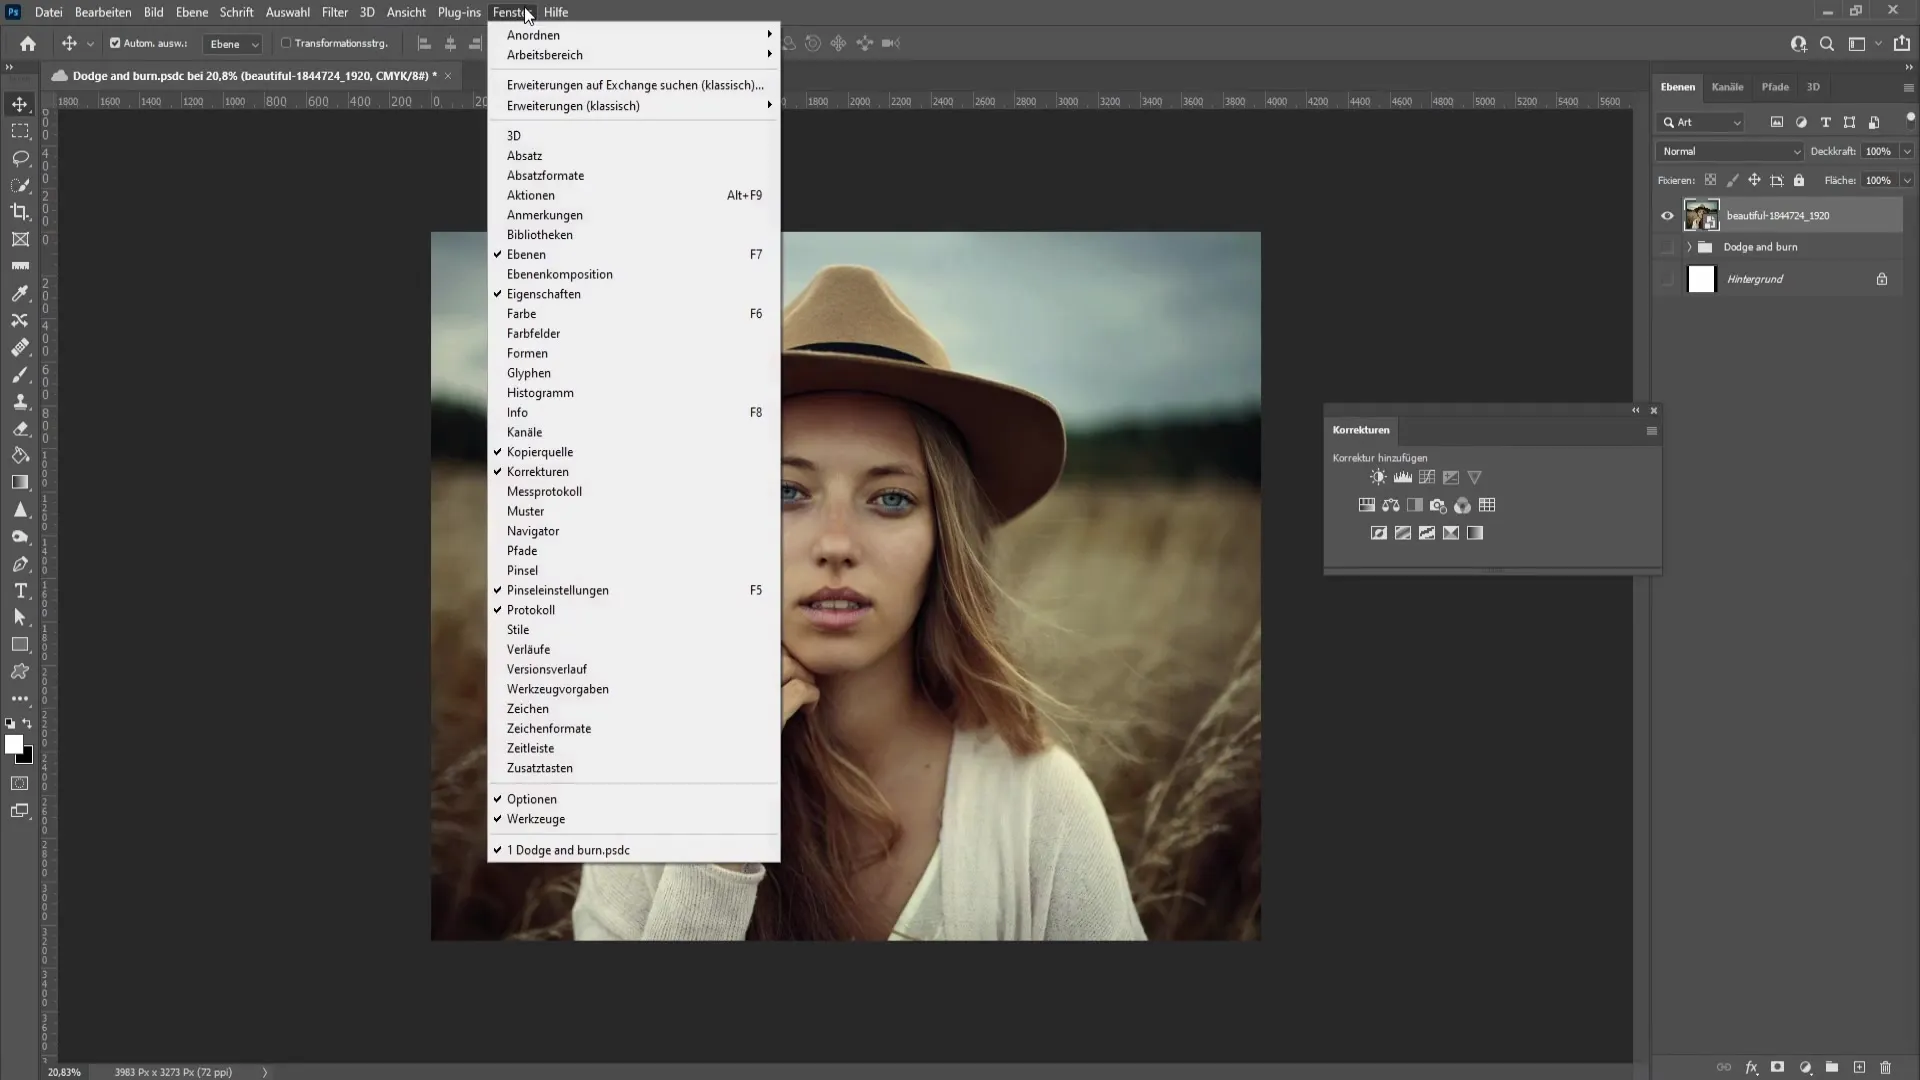
Task: Select the Crop tool in toolbar
Action: click(20, 214)
